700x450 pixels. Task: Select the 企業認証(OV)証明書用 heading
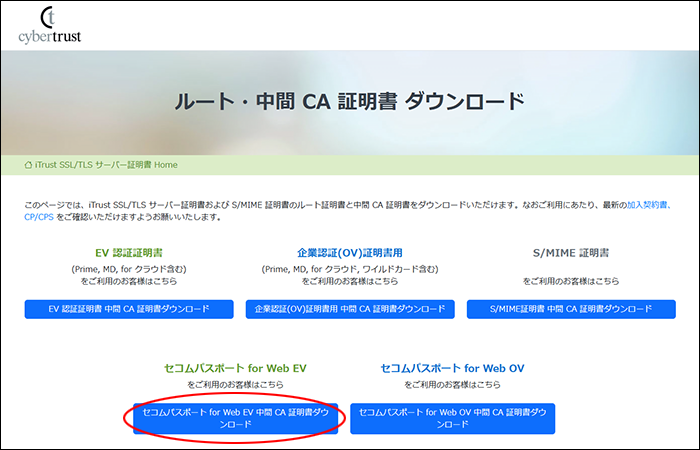tap(350, 253)
